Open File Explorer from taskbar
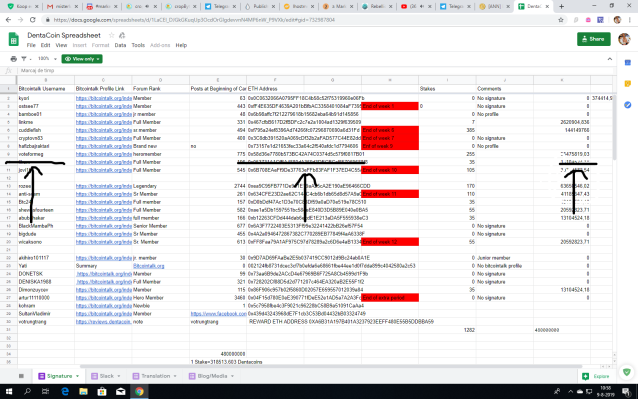 pyautogui.click(x=83, y=391)
